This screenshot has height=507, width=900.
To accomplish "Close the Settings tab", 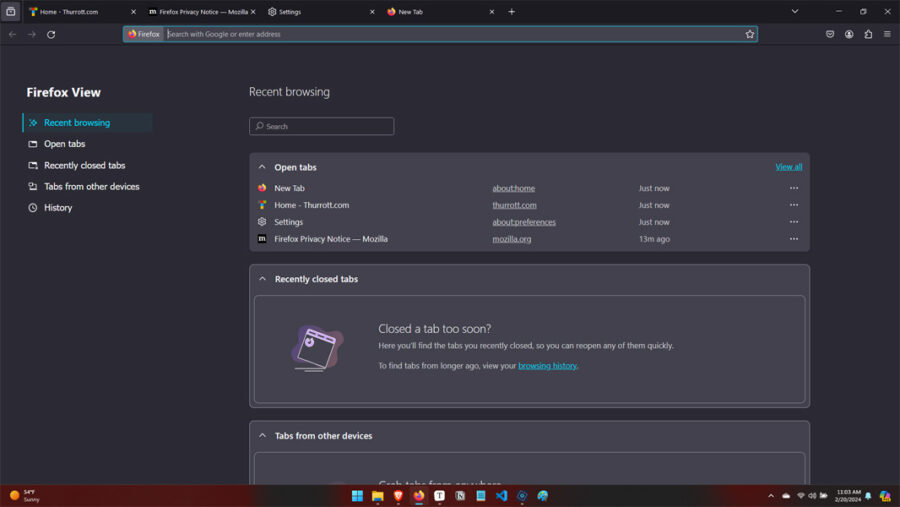I will (372, 11).
